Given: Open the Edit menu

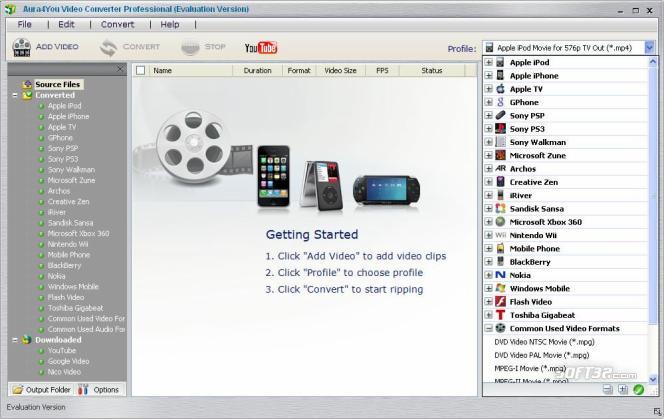Looking at the screenshot, I should tap(66, 25).
